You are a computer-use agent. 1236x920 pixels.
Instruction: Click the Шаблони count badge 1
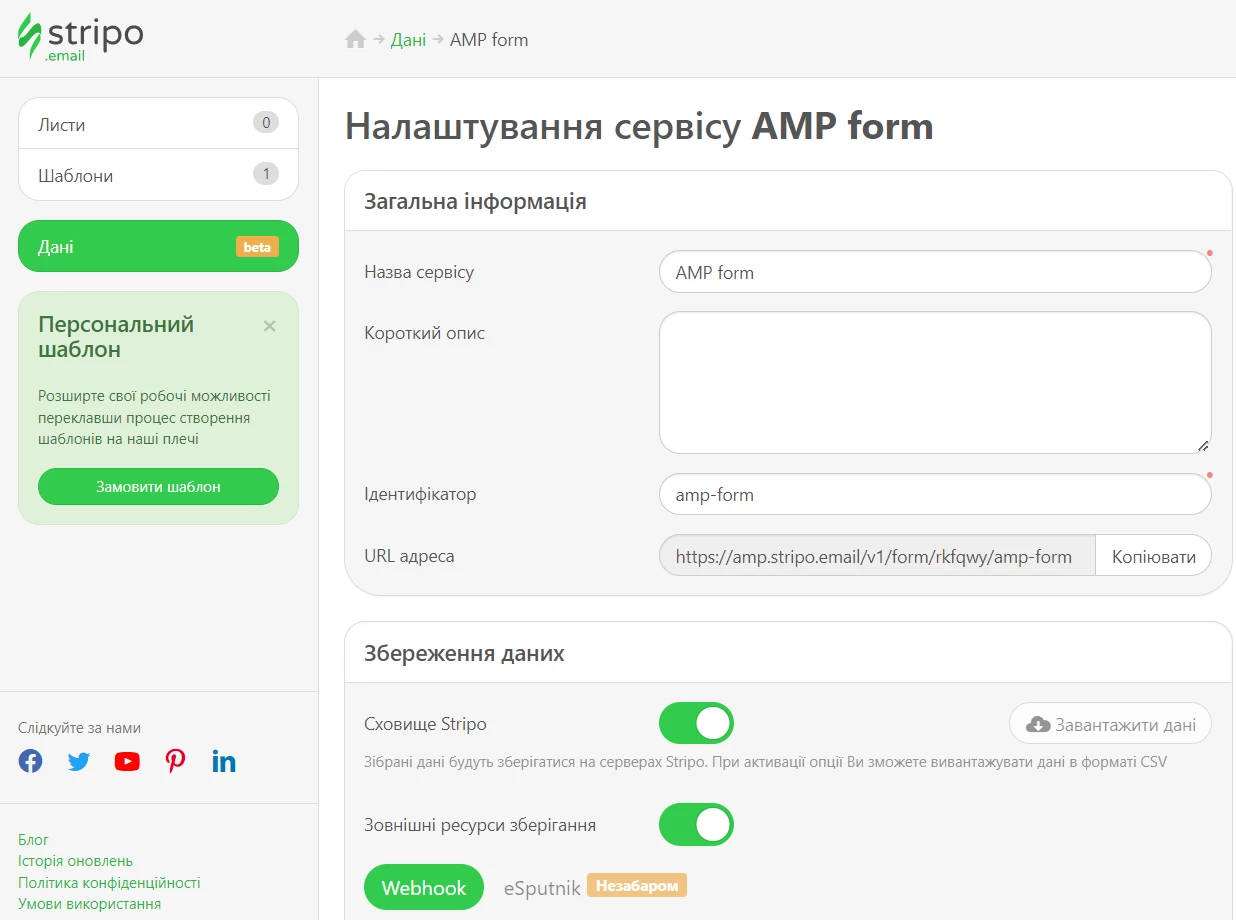coord(265,174)
